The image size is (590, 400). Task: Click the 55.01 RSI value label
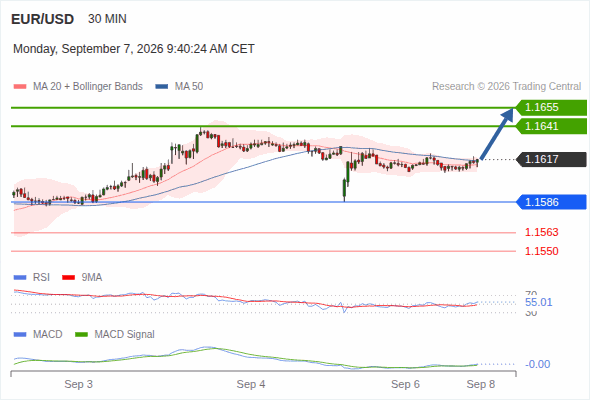[538, 302]
